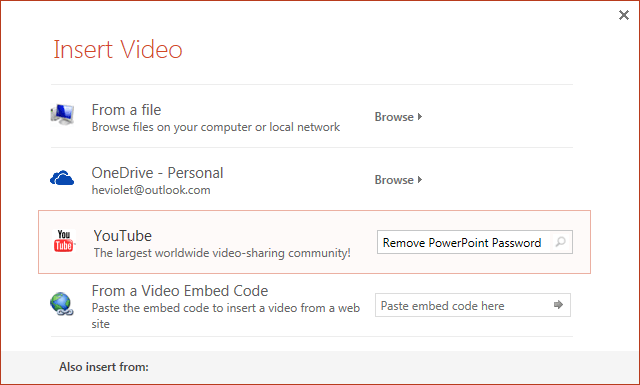Click Paste the embed code description text
The height and width of the screenshot is (385, 640).
click(x=225, y=316)
